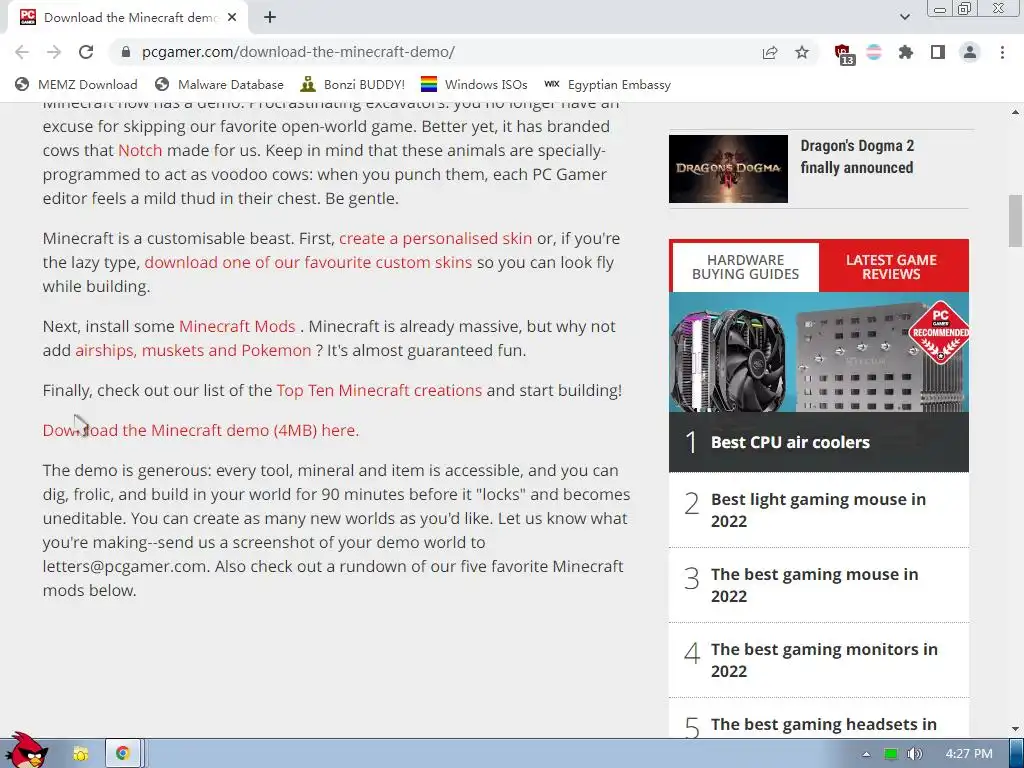Bookmark this page with star icon
This screenshot has height=768, width=1024.
[802, 52]
